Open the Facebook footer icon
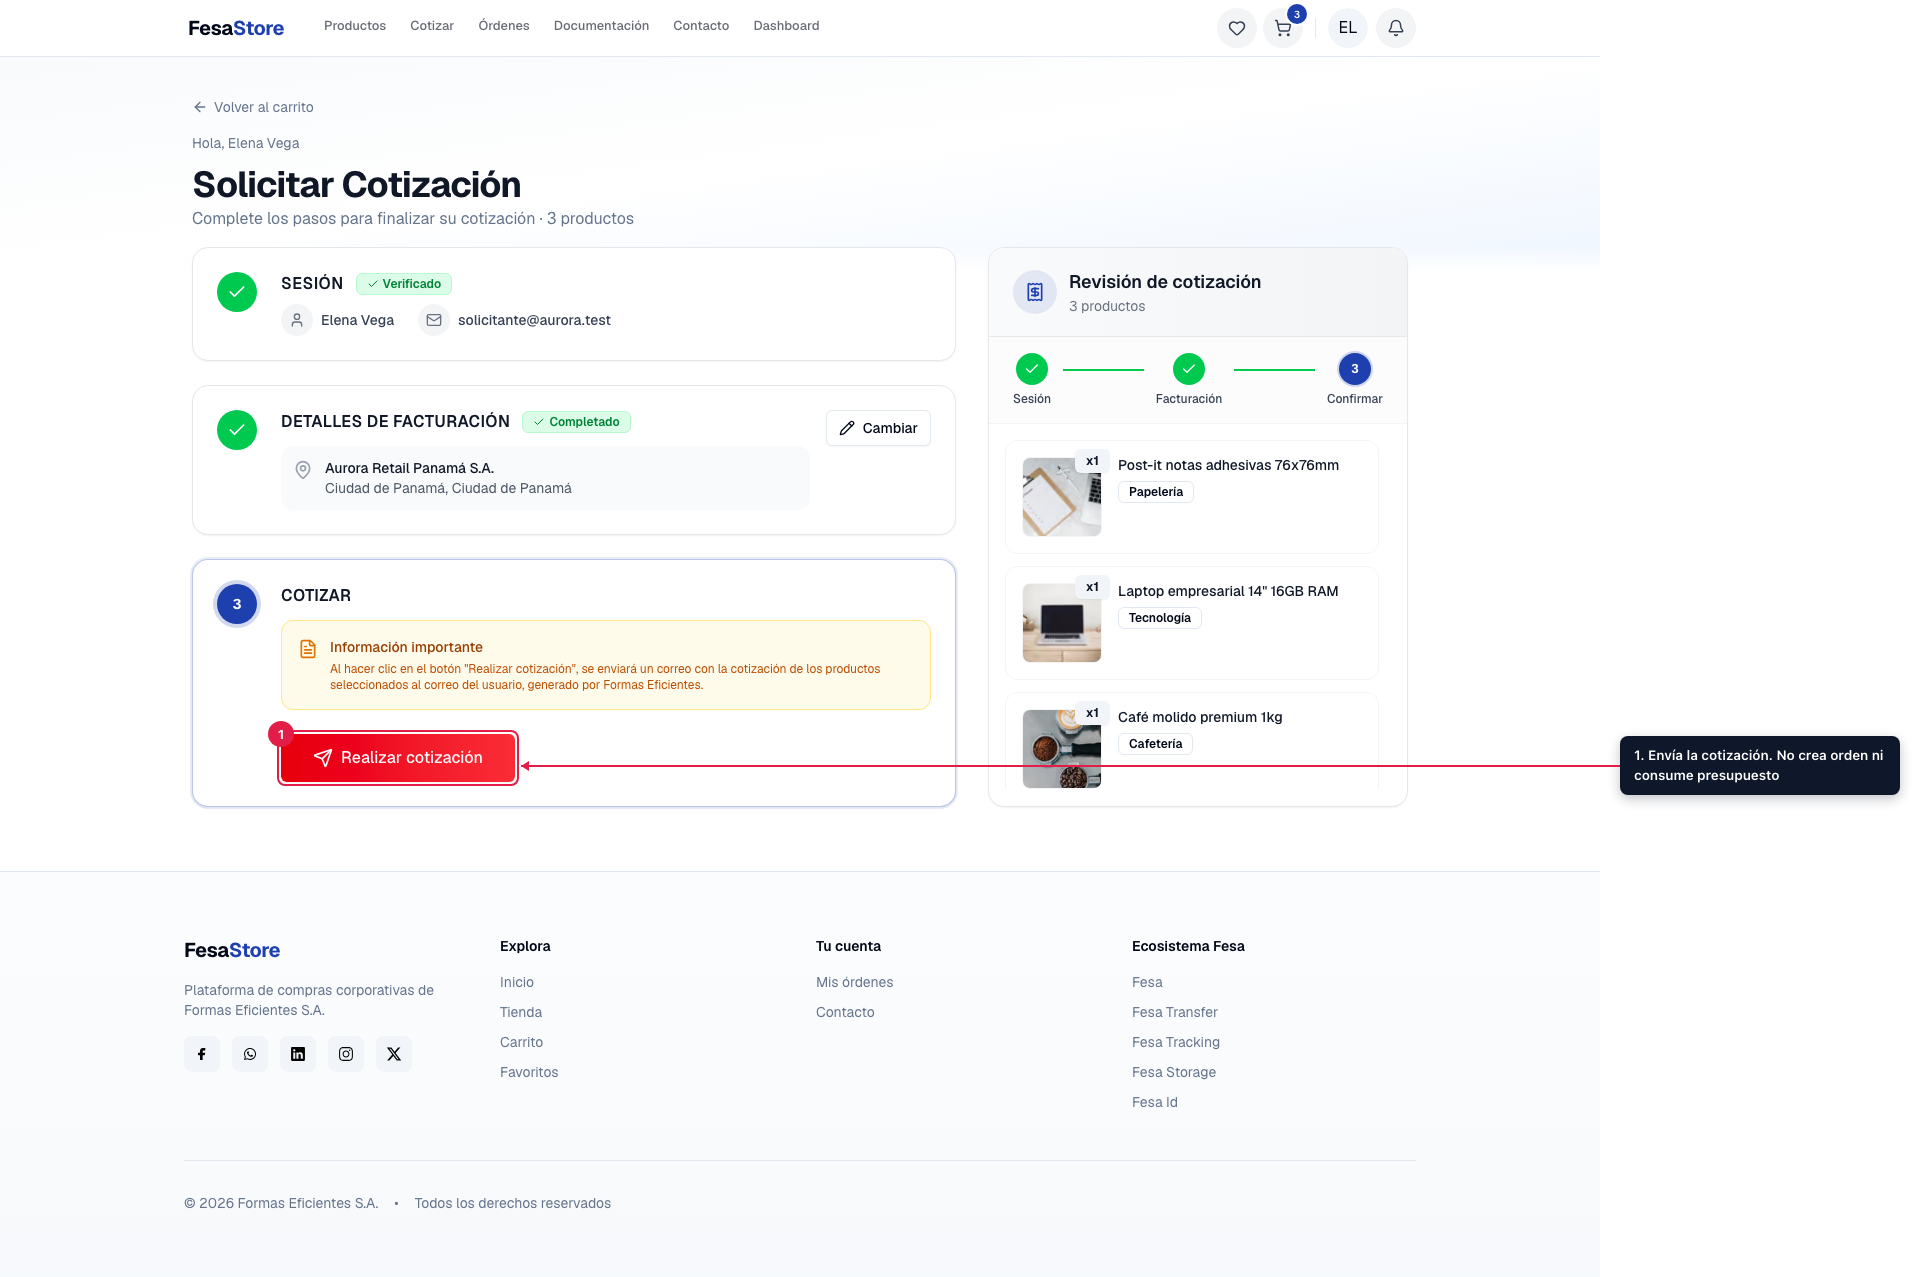 coord(202,1054)
